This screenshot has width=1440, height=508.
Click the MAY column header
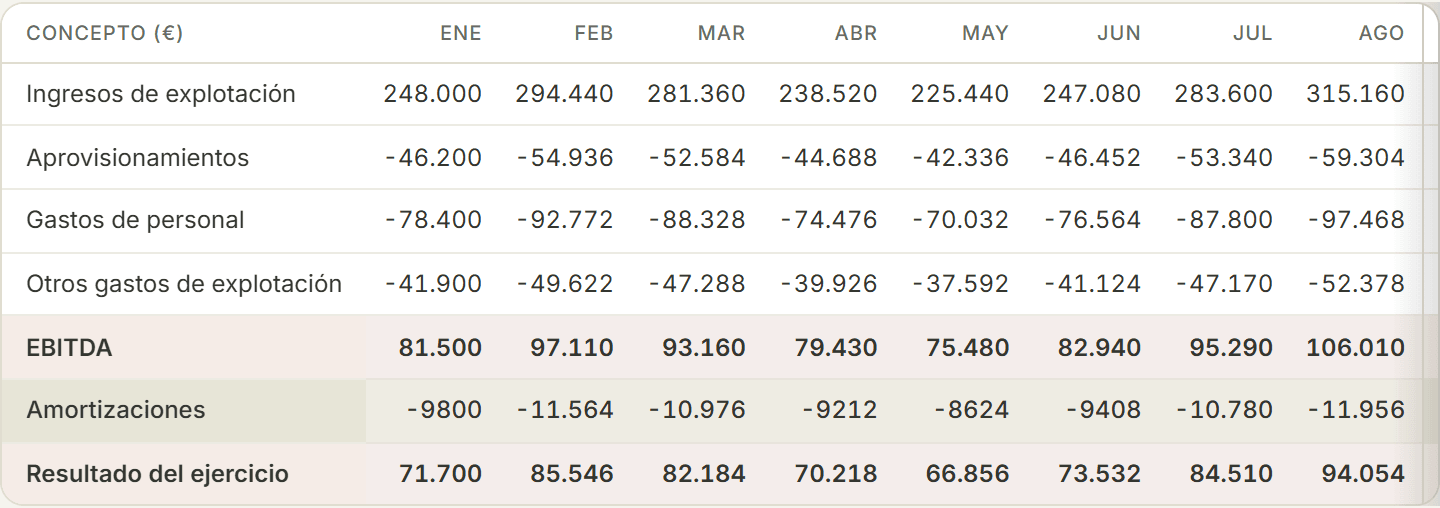(x=985, y=33)
